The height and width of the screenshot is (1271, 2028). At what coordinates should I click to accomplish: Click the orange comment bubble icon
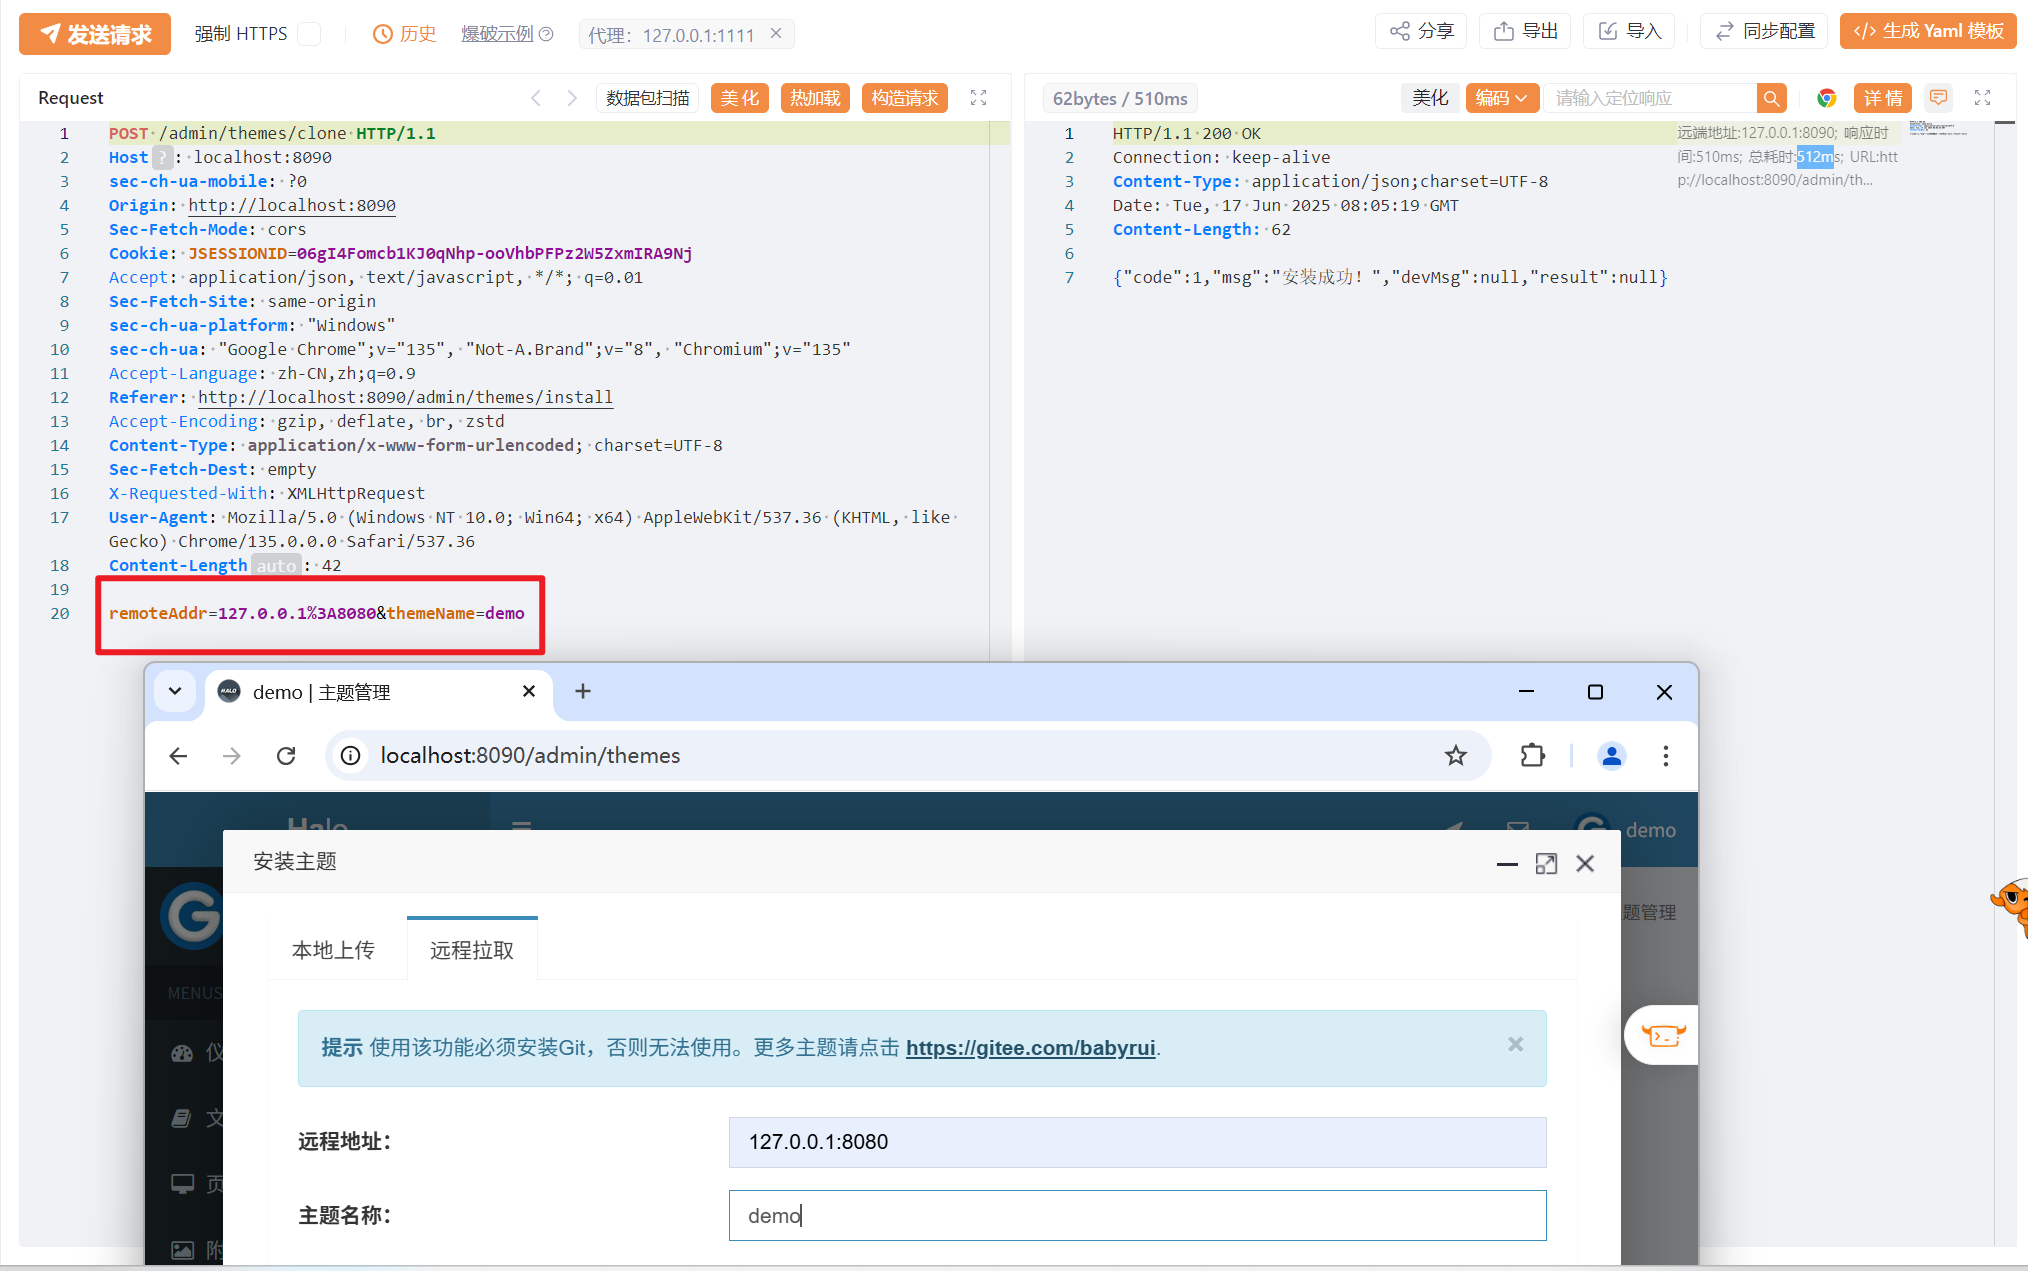(x=1938, y=98)
